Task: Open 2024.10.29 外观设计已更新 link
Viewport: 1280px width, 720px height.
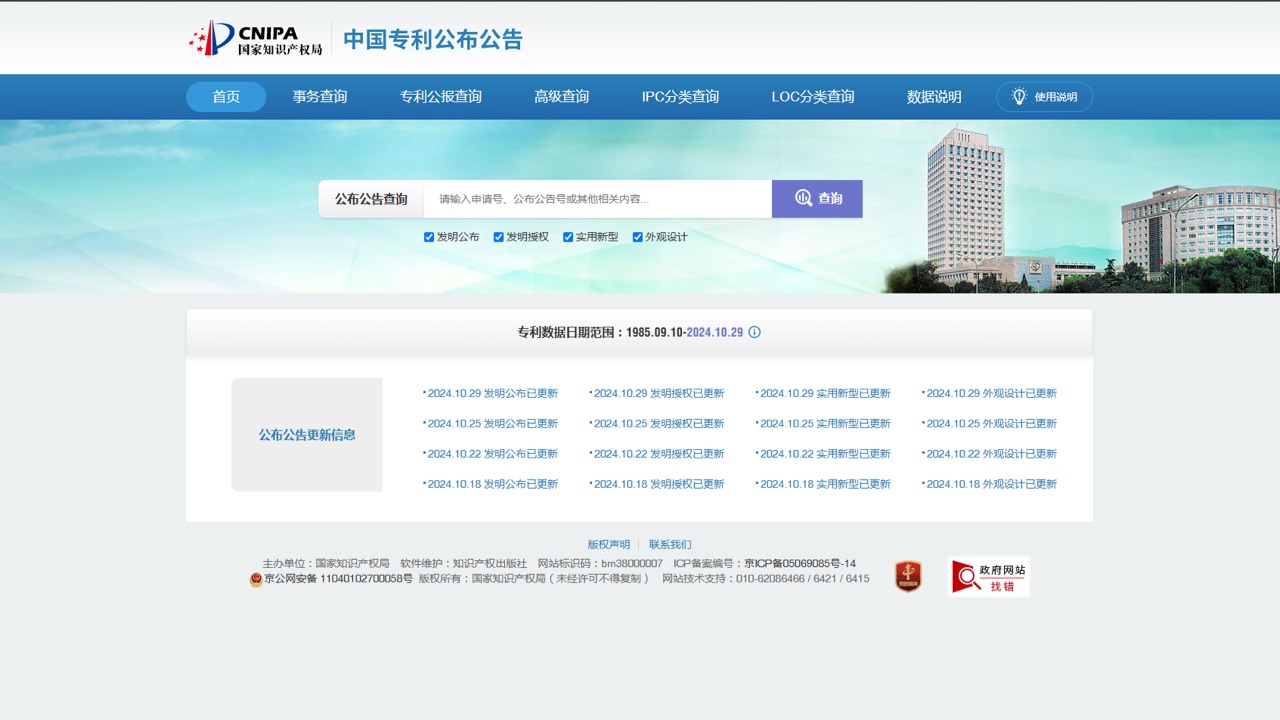Action: [990, 394]
